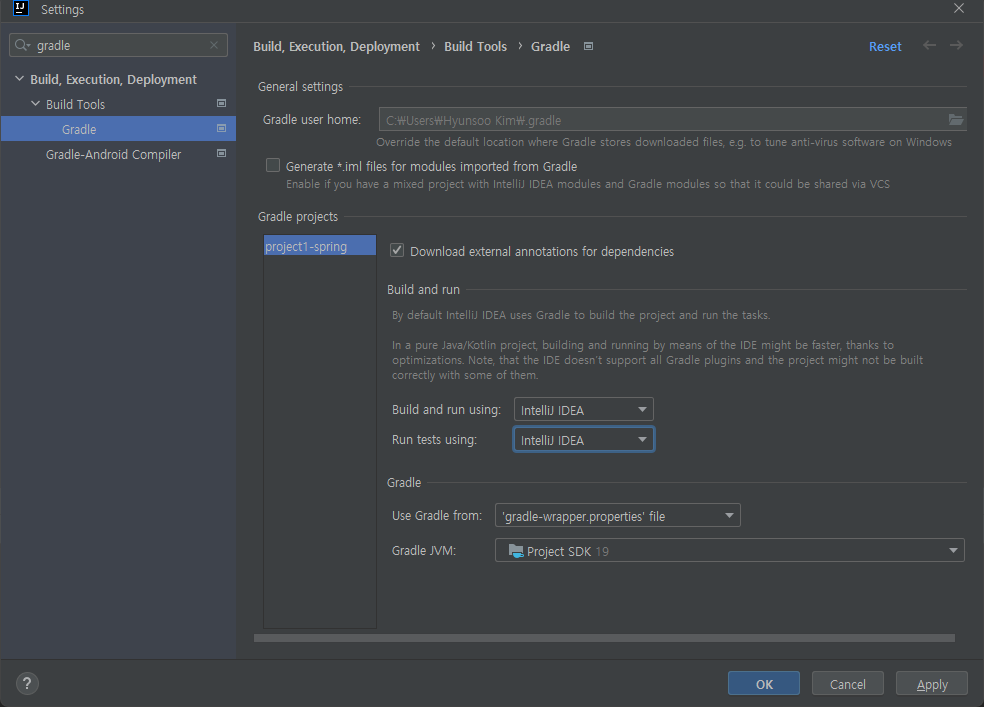The image size is (984, 707).
Task: Click project-level icon beside Gradle-Android Compiler
Action: tap(222, 154)
